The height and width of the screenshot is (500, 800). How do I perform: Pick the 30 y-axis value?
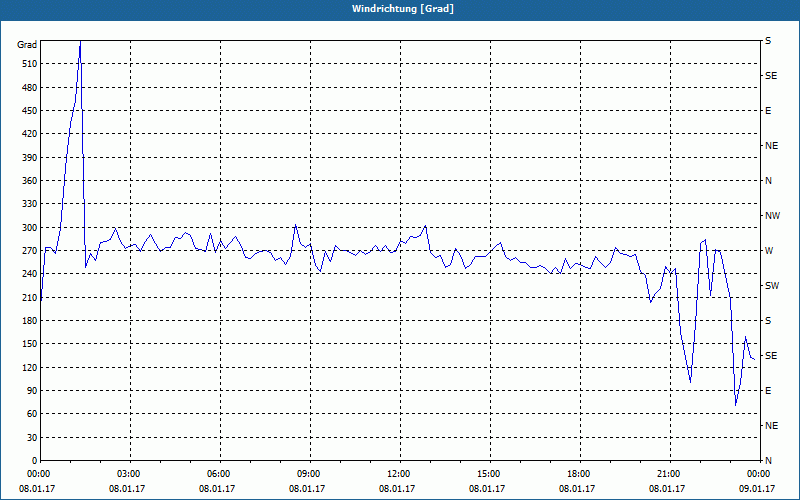32,437
